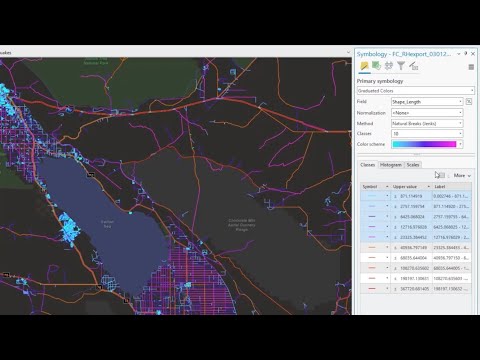
Task: Click line symbol in the 40936.797149 row
Action: click(x=372, y=247)
